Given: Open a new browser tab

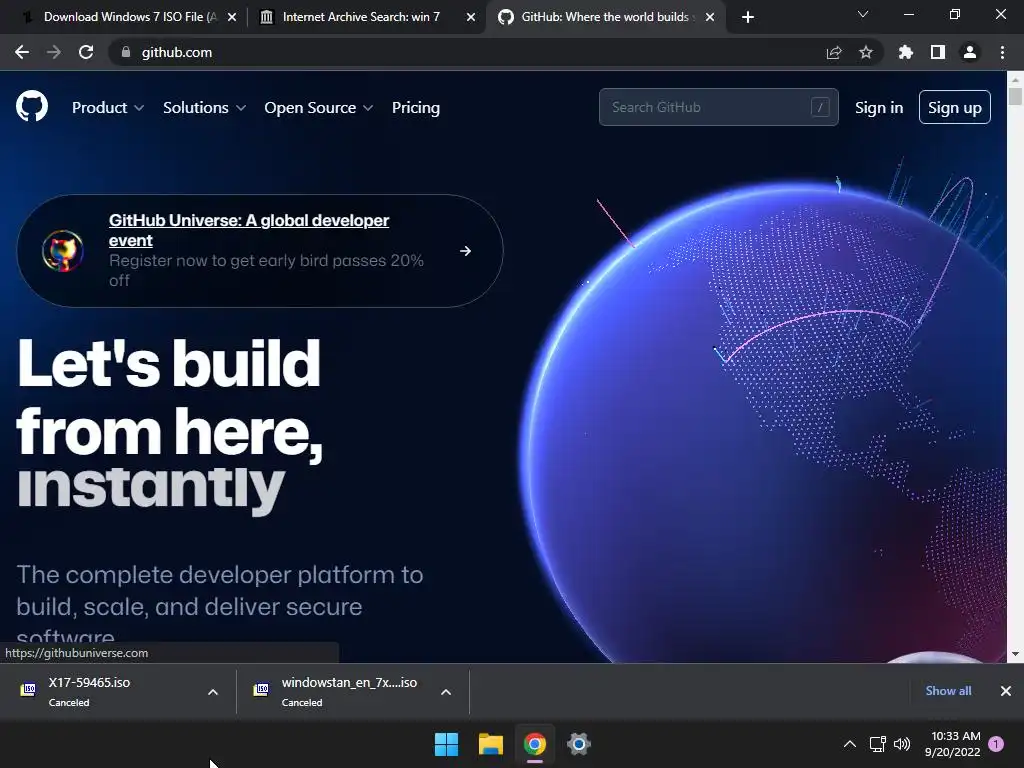Looking at the screenshot, I should (748, 17).
